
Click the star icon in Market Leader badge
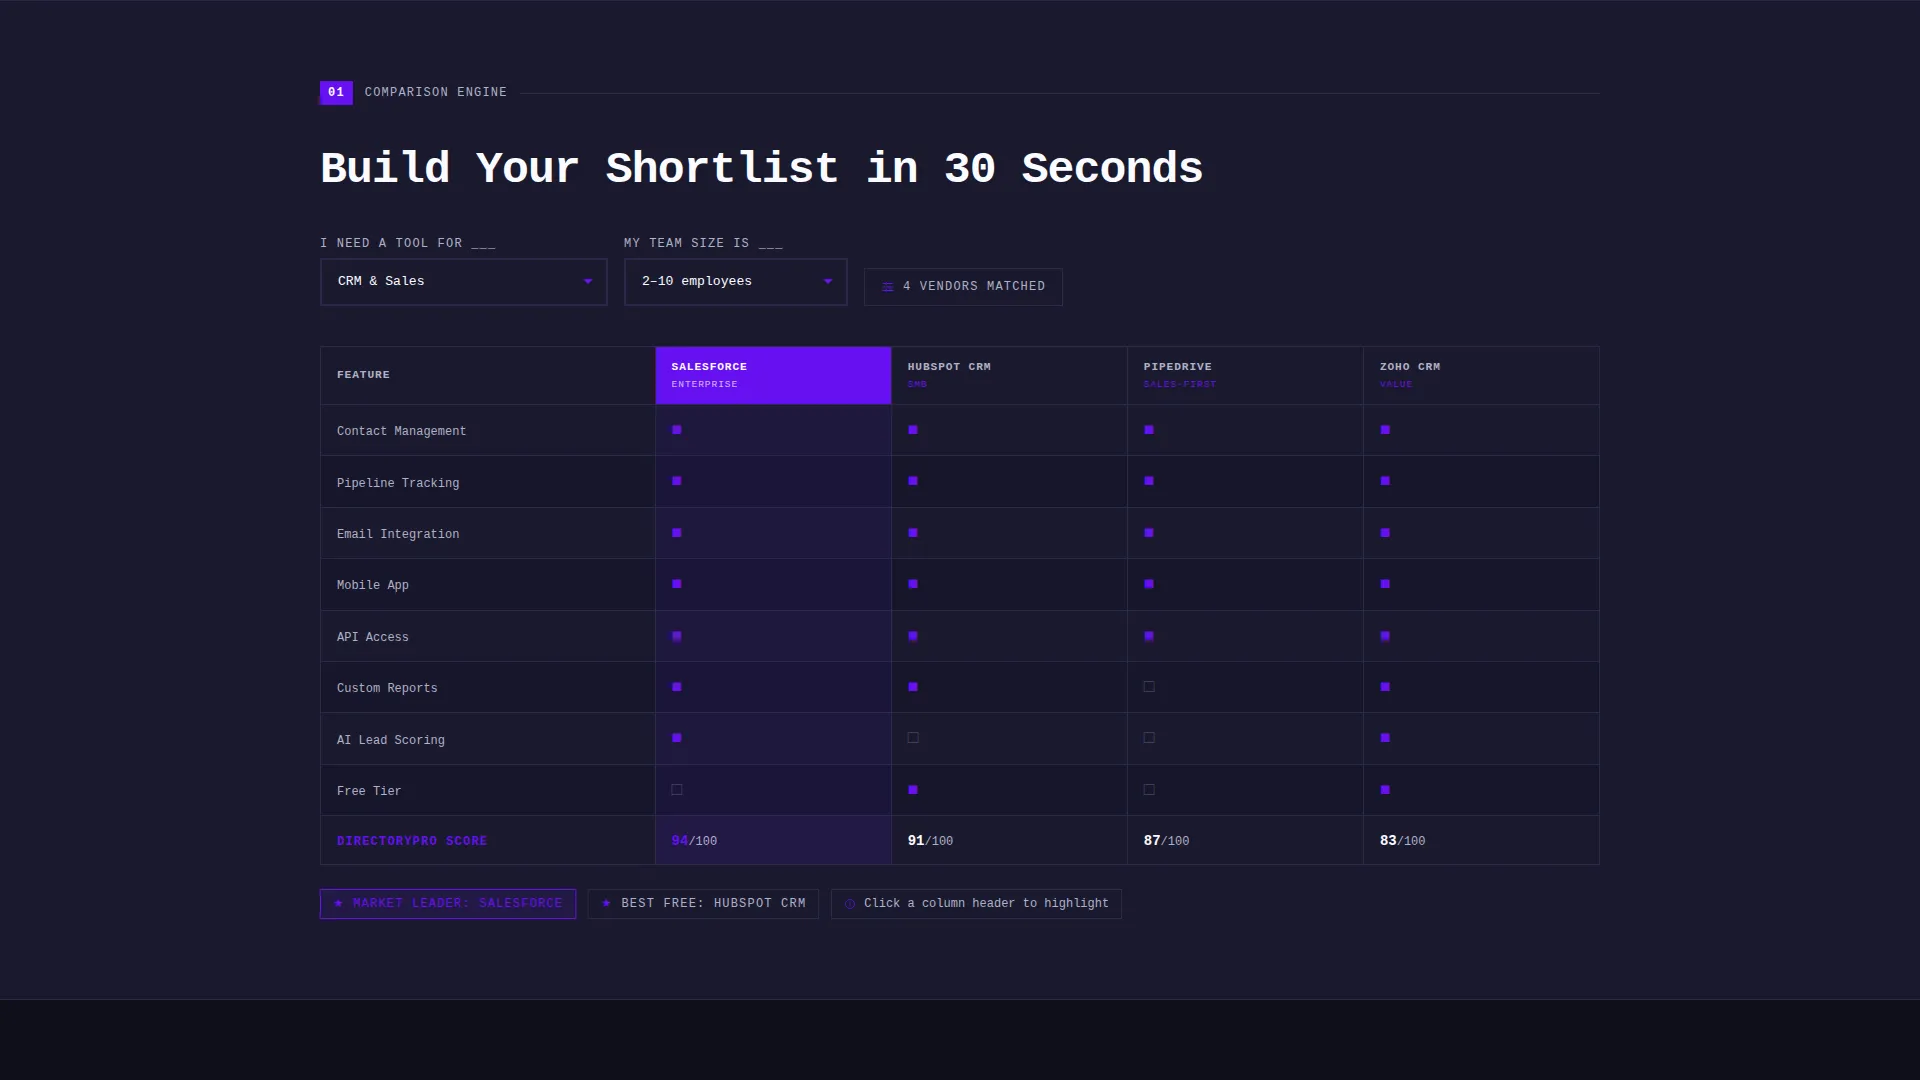pyautogui.click(x=338, y=904)
